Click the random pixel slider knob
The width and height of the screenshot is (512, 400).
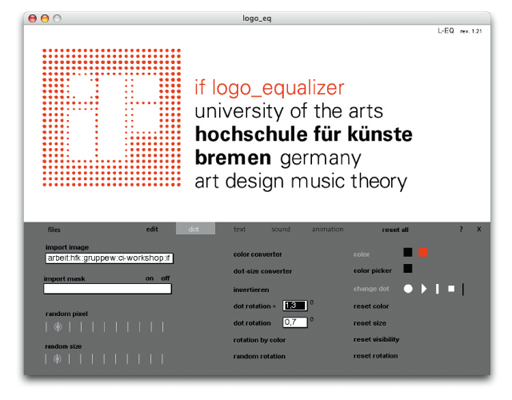[58, 327]
